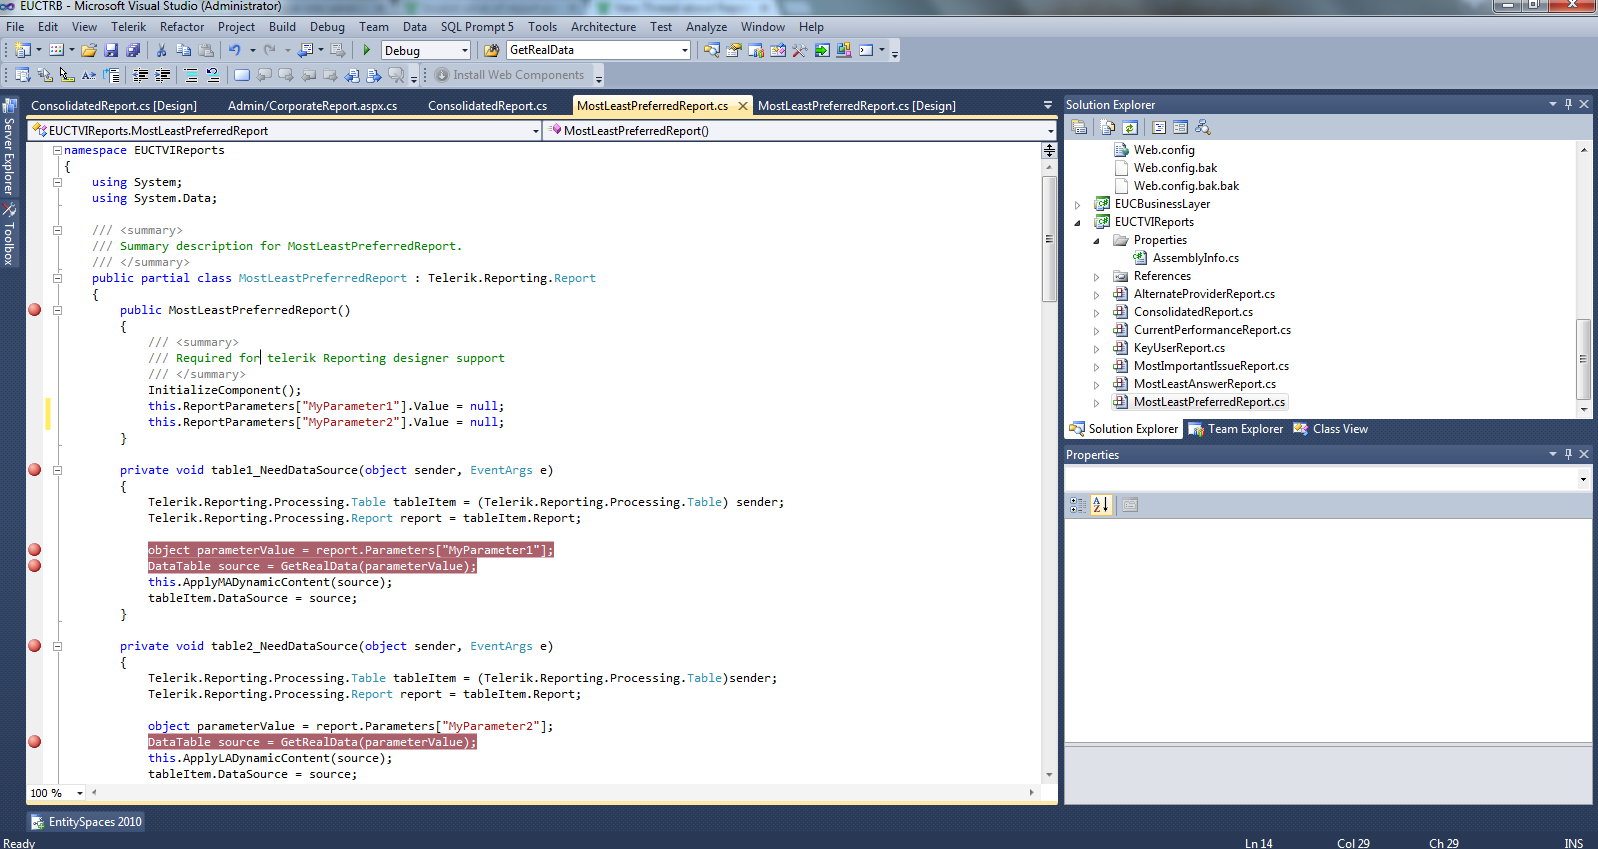Click the Start Debugging green play icon

point(367,50)
